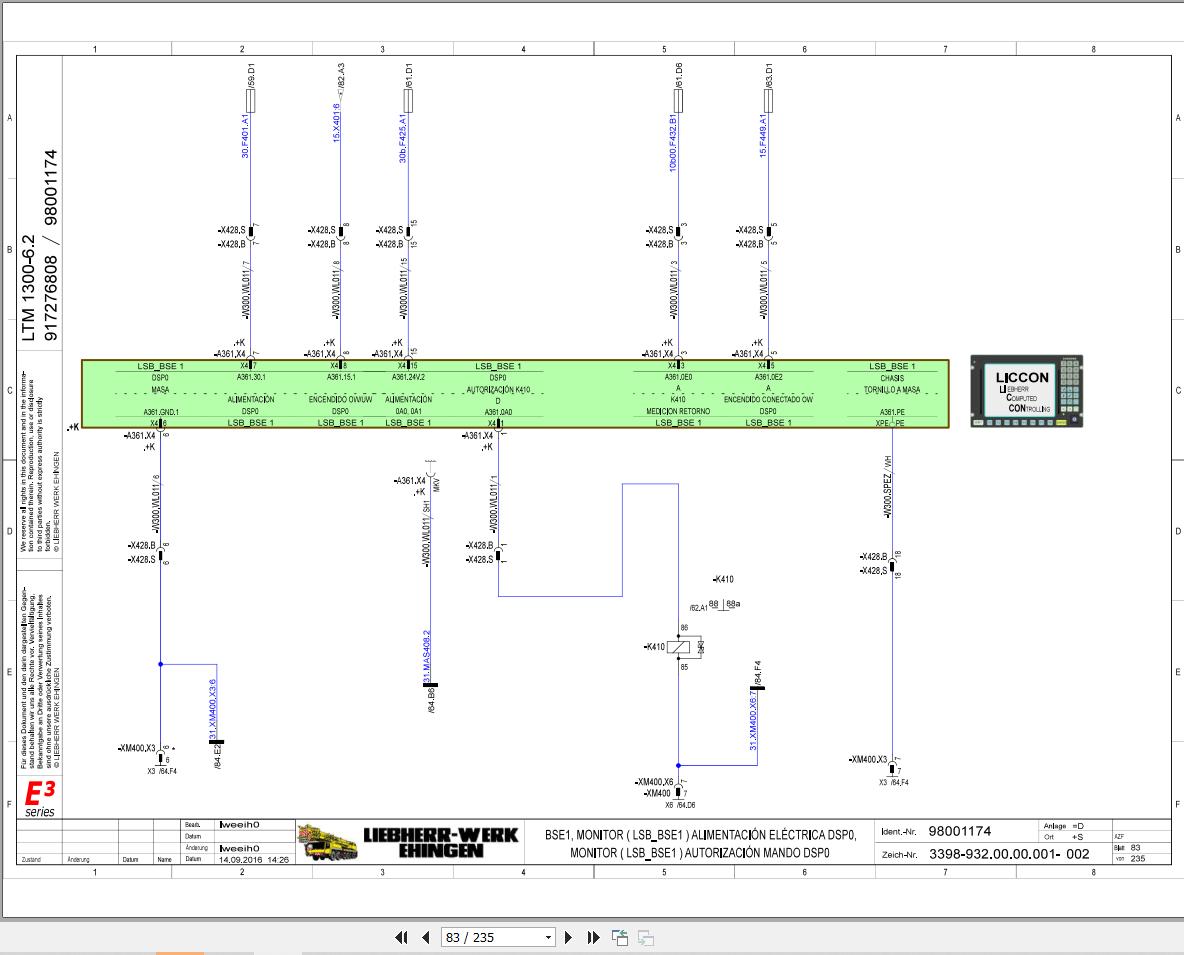Jump to the first page of the document
The width and height of the screenshot is (1184, 955).
click(x=402, y=937)
